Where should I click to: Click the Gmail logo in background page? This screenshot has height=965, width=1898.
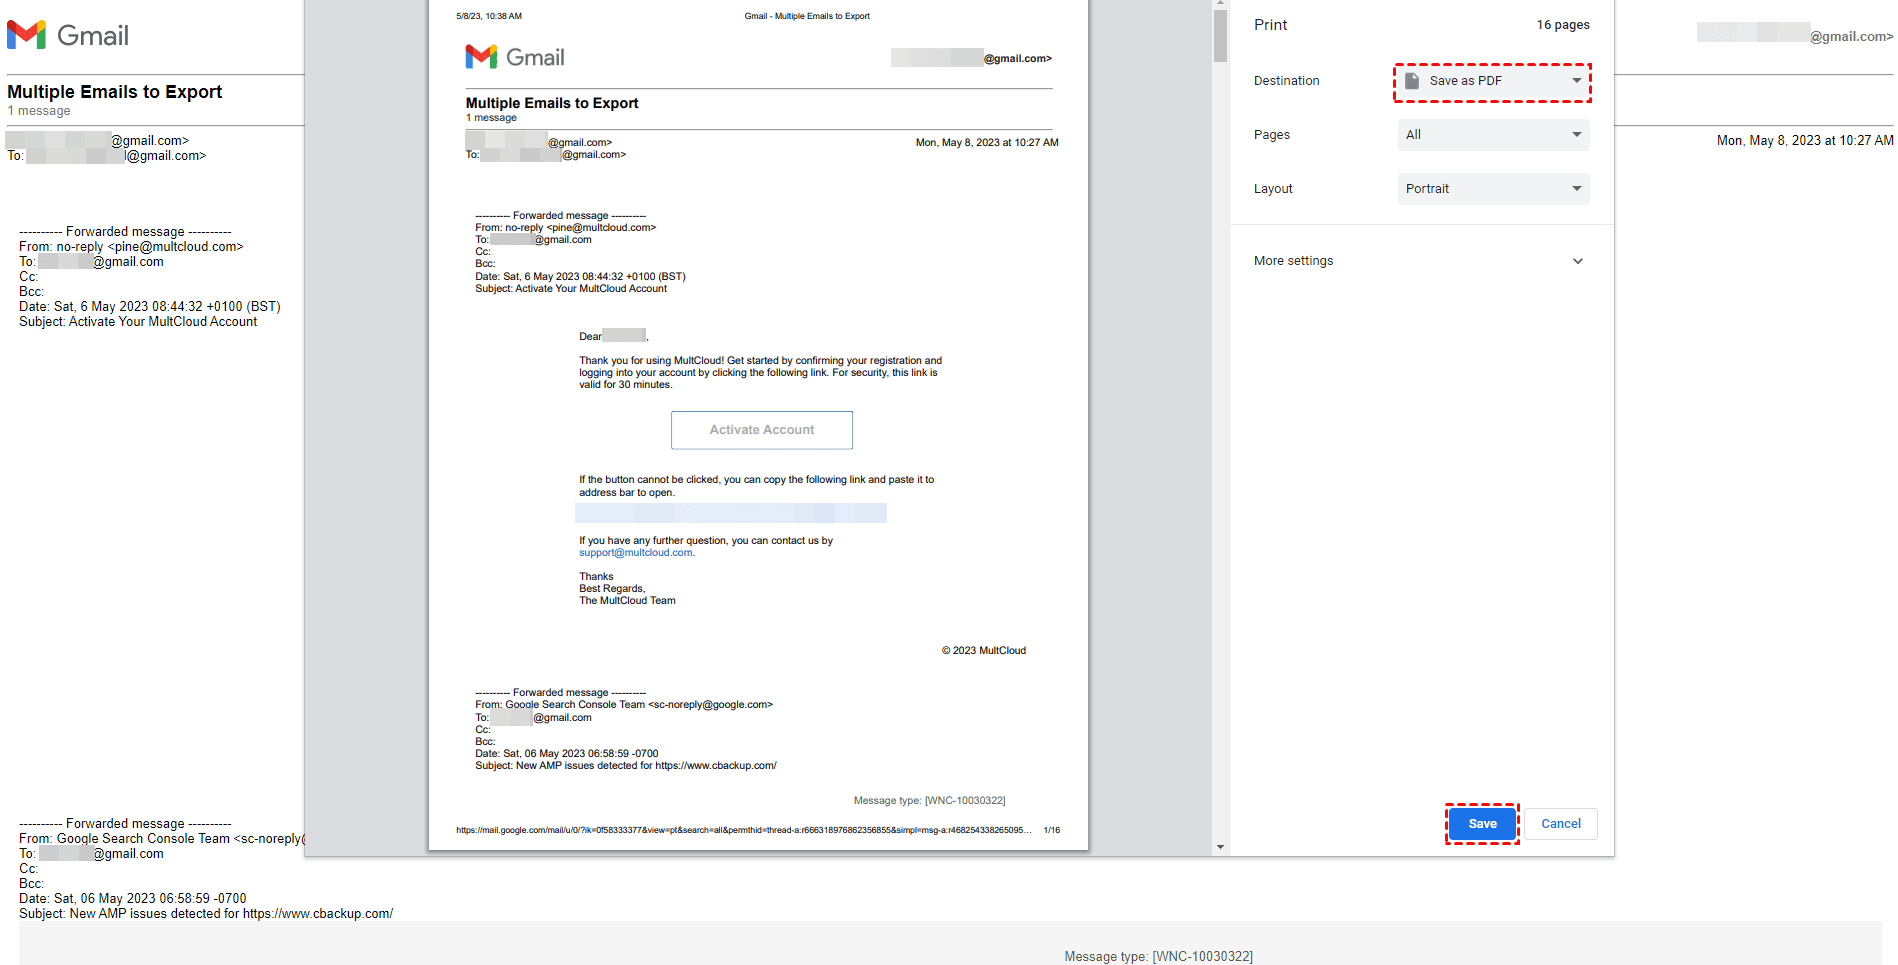click(68, 35)
